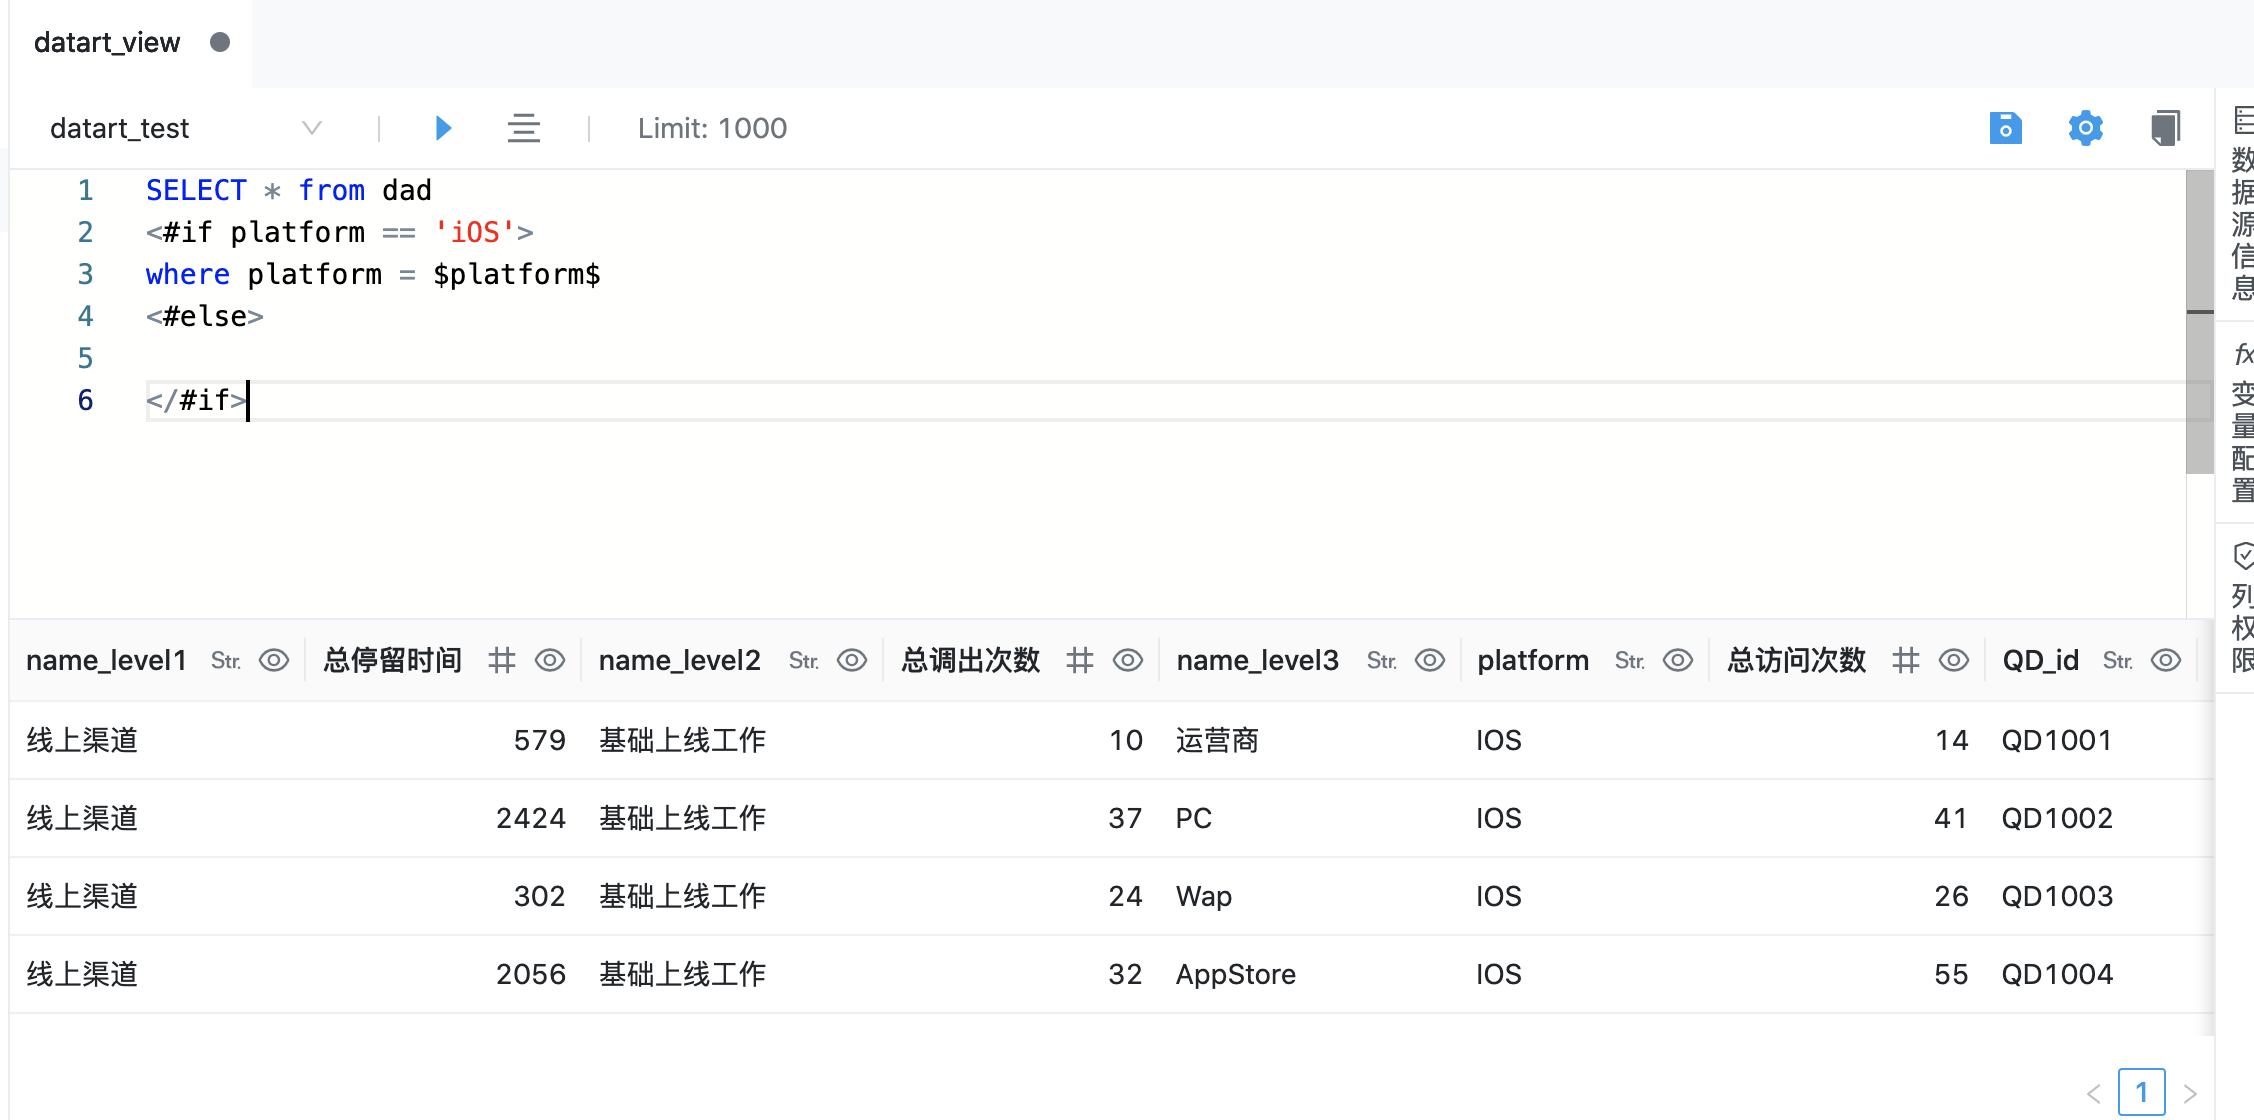Select cell QD1002
The image size is (2254, 1120).
[2057, 818]
